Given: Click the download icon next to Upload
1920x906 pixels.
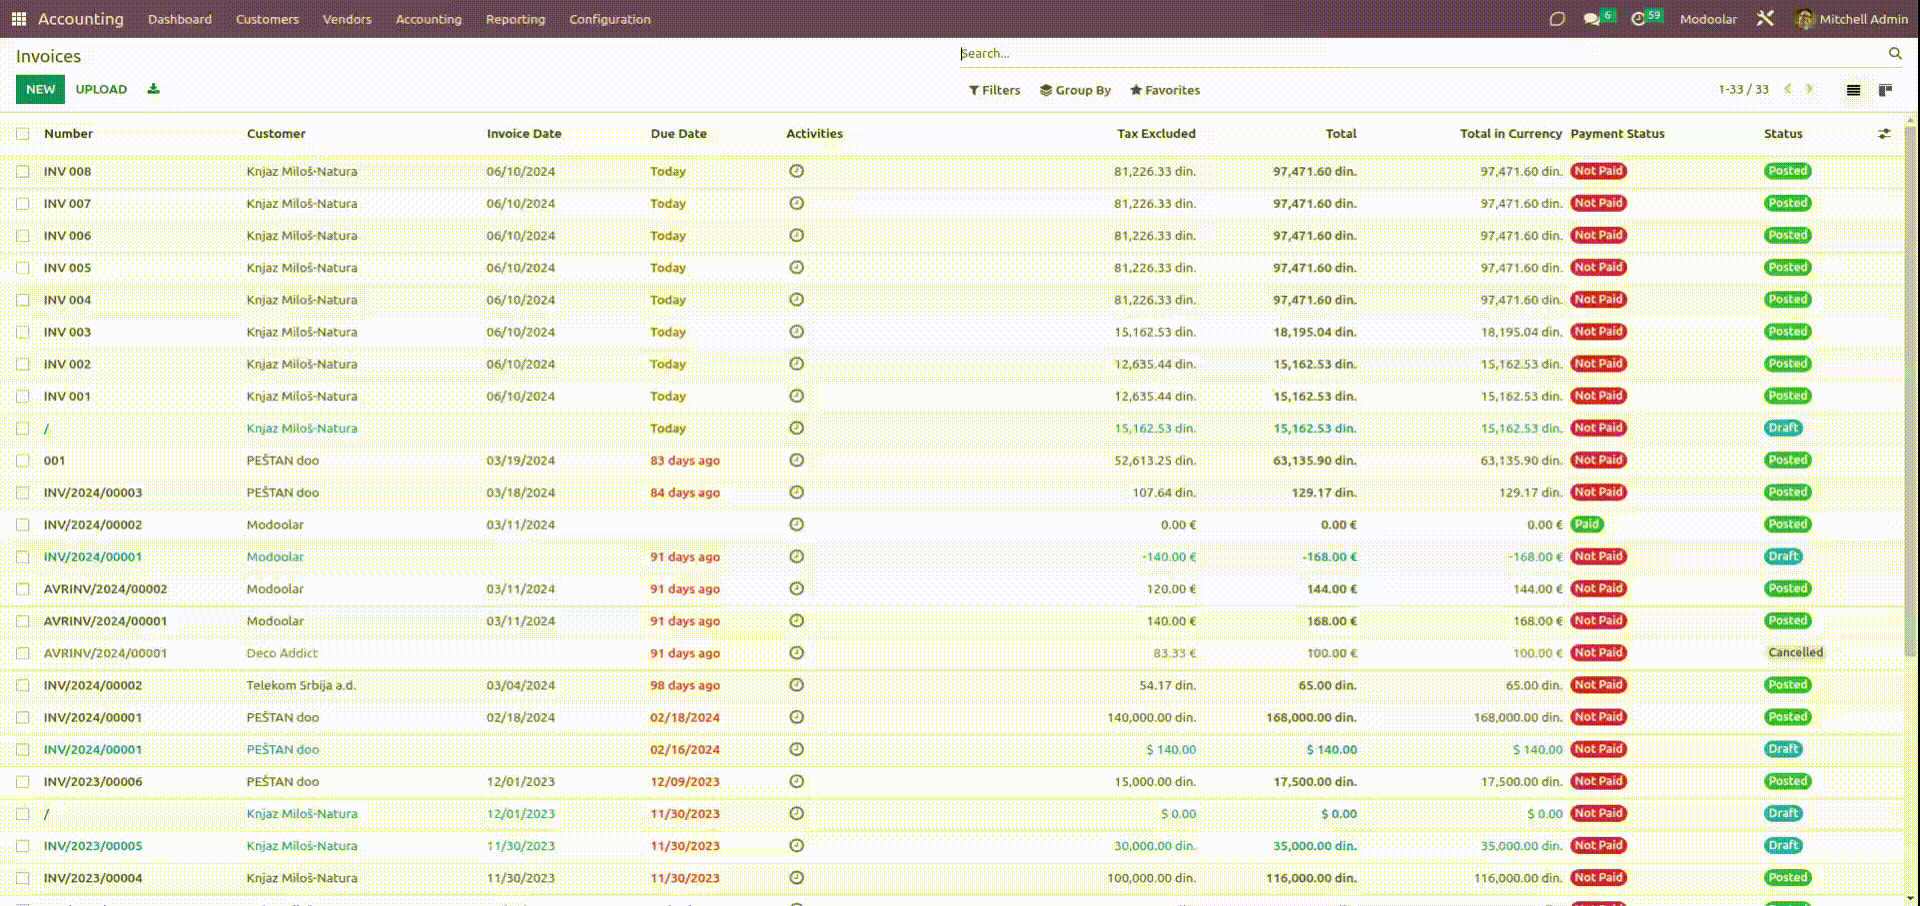Looking at the screenshot, I should click(153, 89).
